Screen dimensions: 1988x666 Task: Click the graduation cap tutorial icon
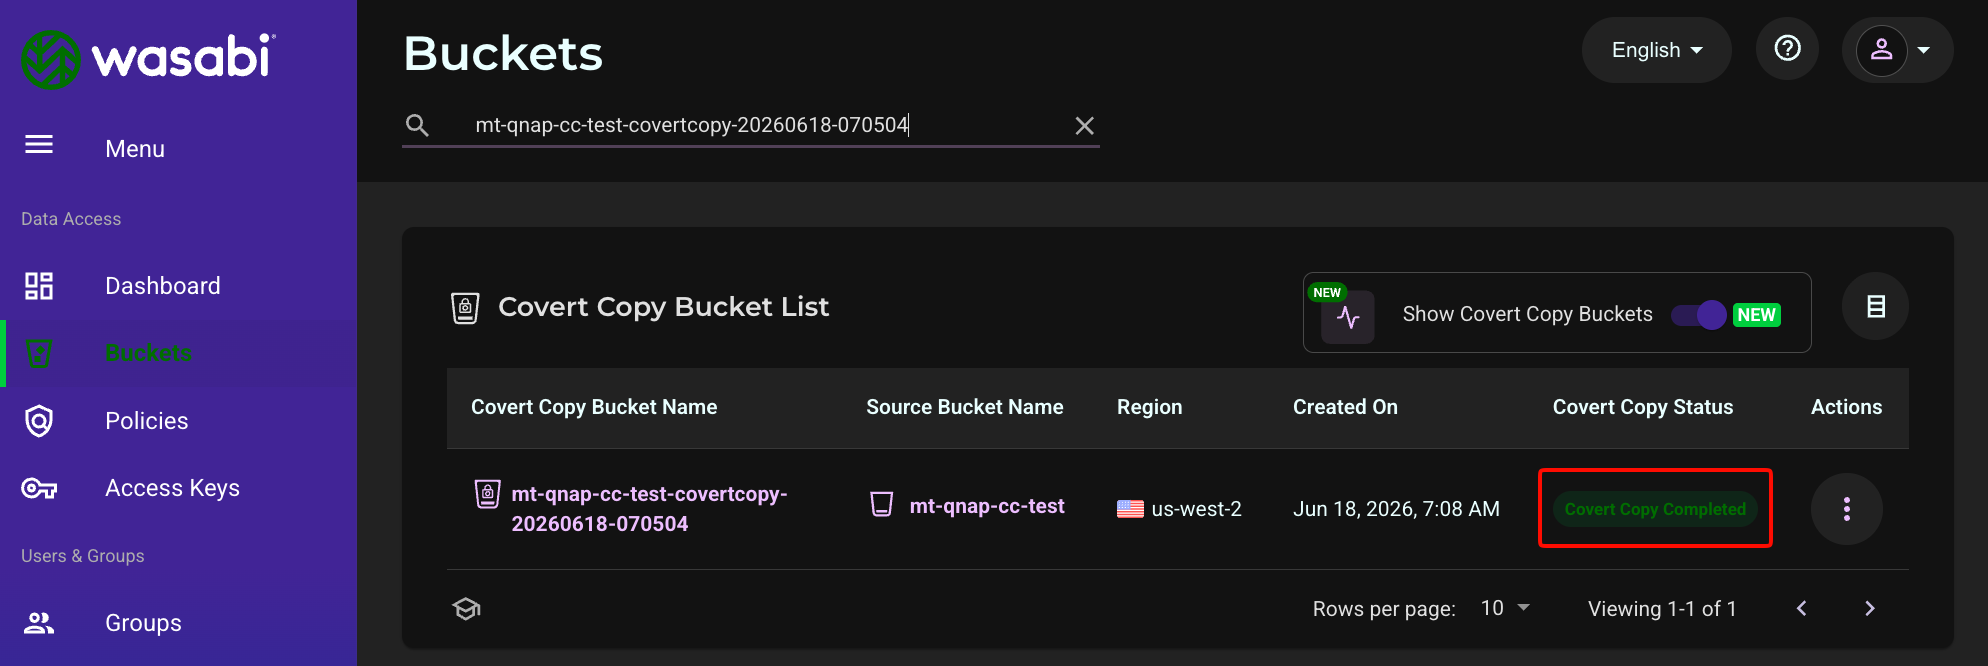(x=467, y=608)
